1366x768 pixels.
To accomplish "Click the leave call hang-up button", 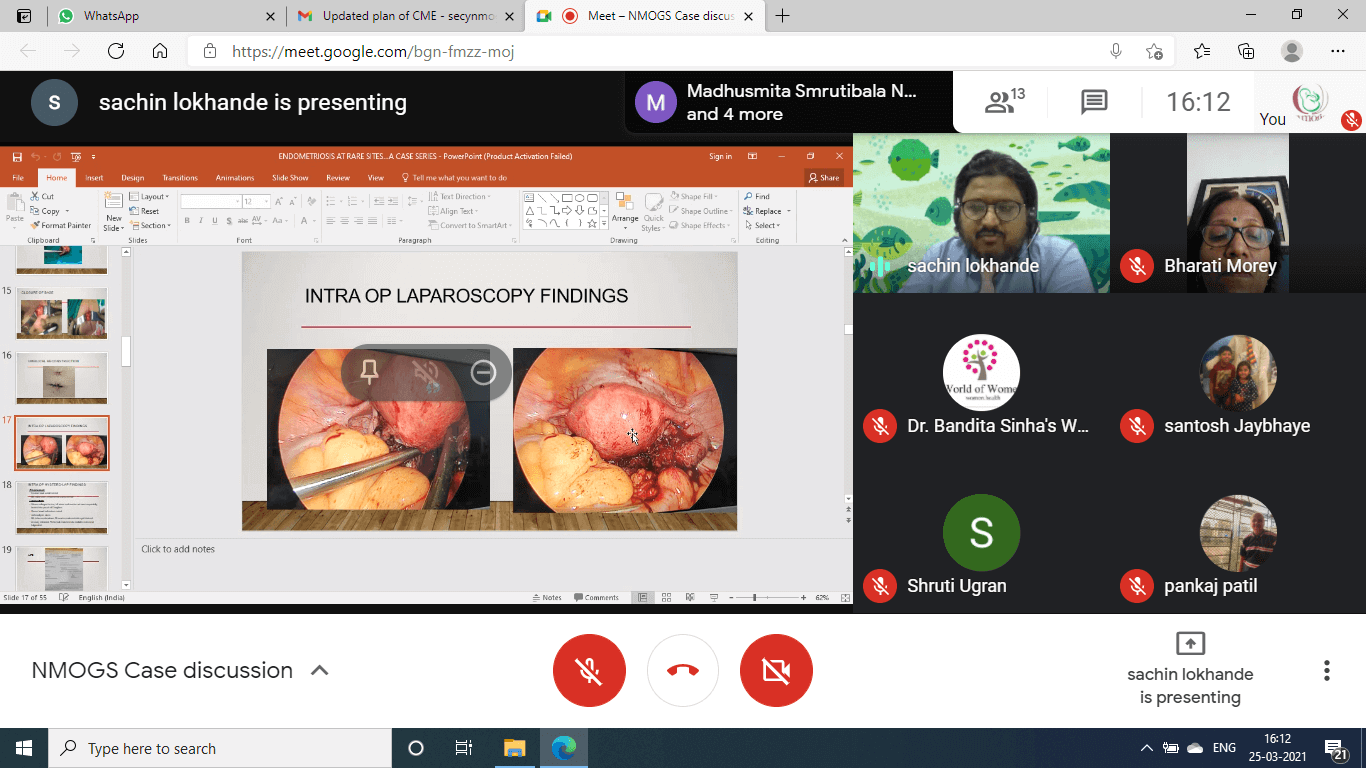I will pos(683,671).
